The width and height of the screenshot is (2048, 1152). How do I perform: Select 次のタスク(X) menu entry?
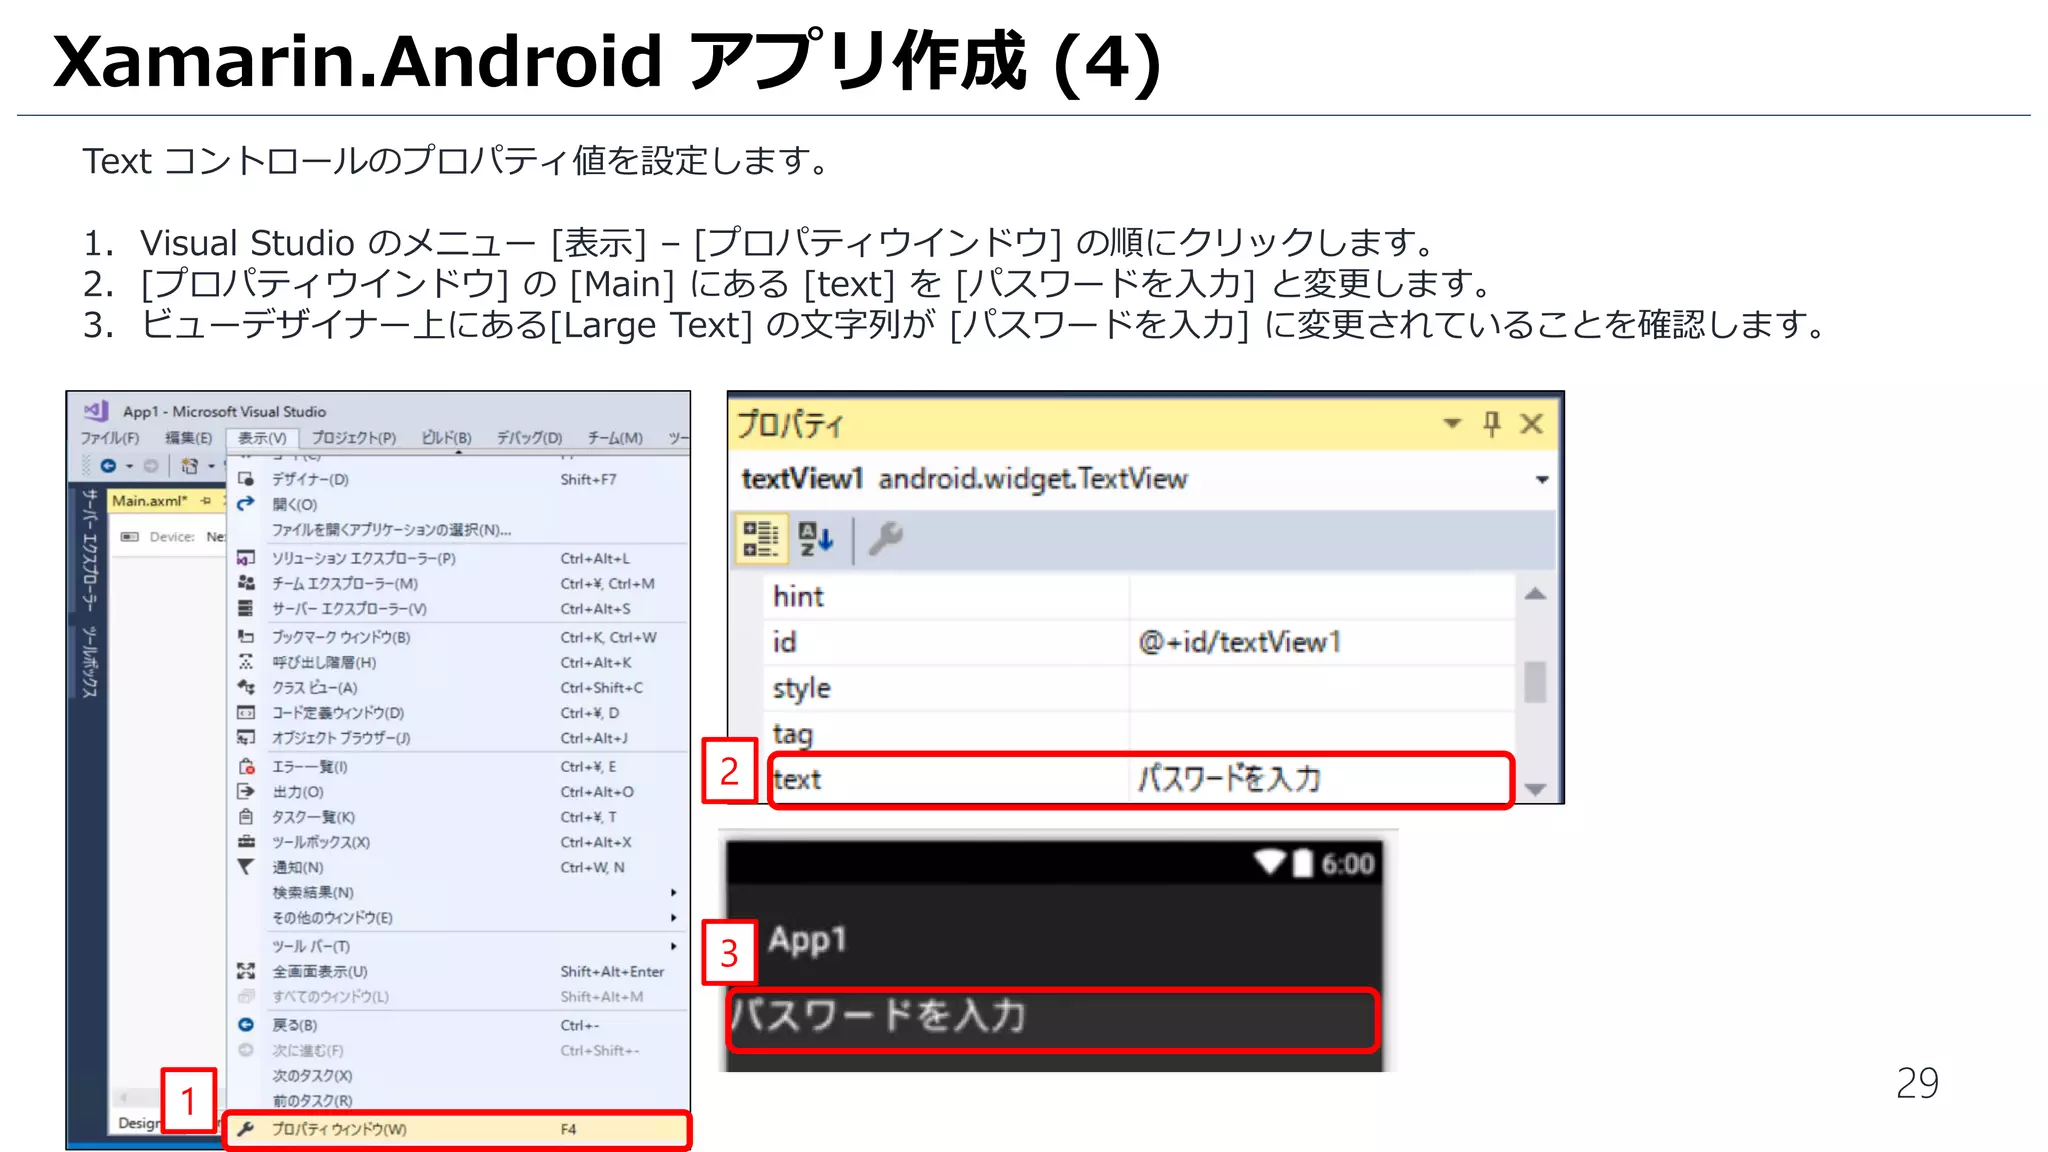click(459, 1076)
